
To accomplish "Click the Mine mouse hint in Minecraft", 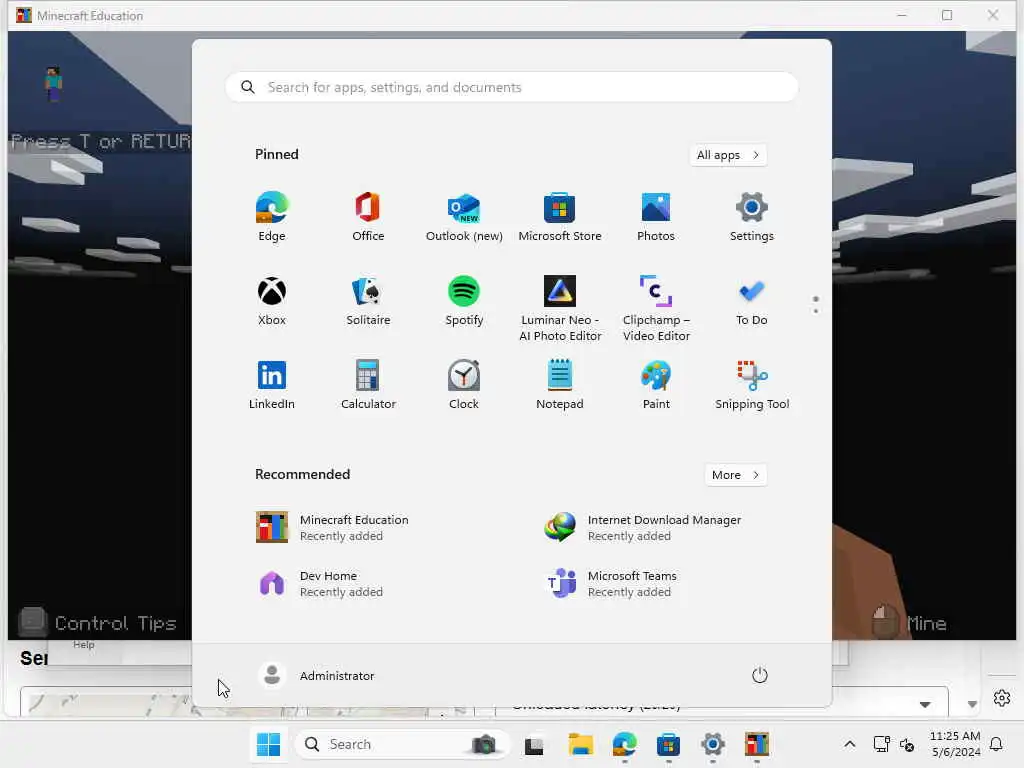I will click(x=910, y=622).
